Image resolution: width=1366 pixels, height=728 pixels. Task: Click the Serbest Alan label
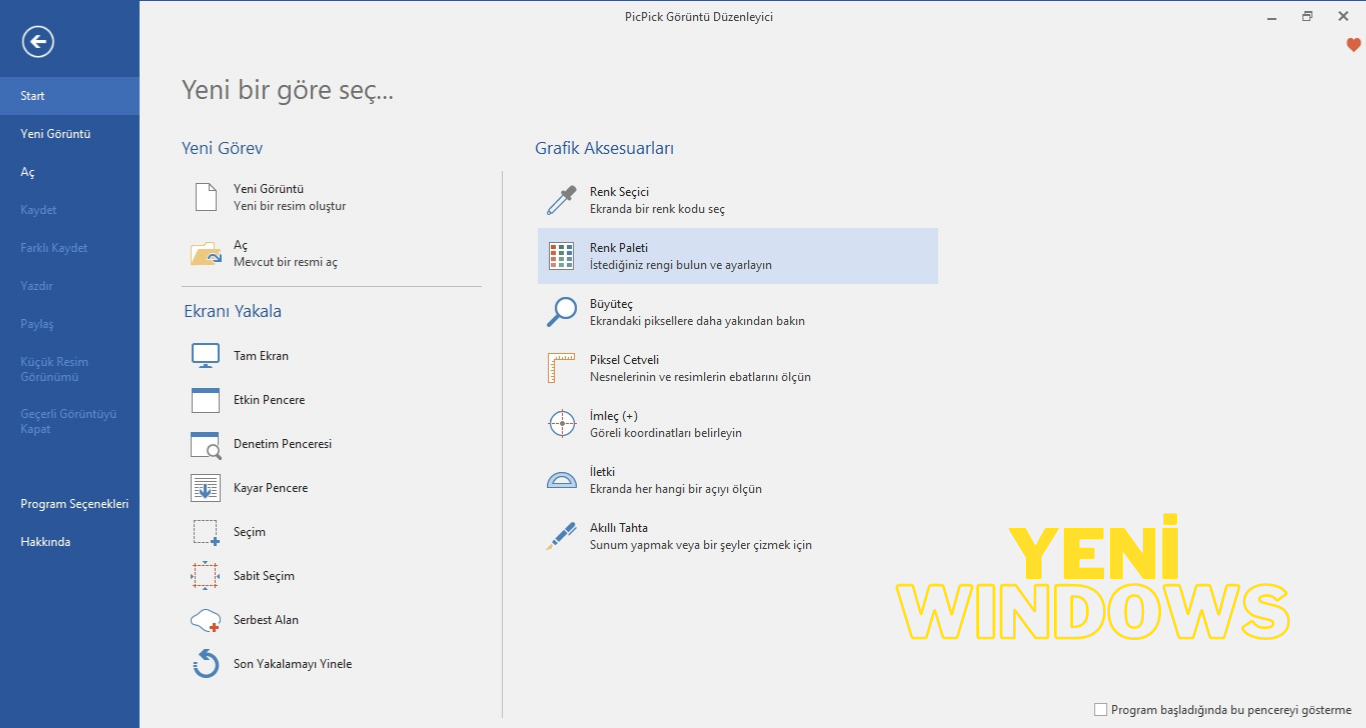pyautogui.click(x=266, y=620)
